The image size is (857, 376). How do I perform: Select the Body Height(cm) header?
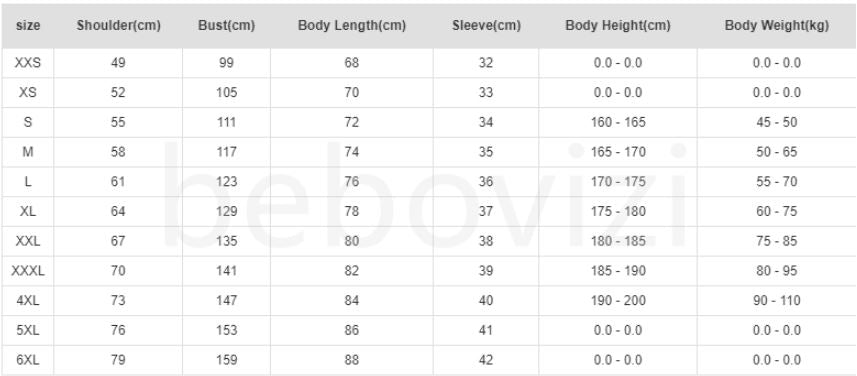(618, 26)
